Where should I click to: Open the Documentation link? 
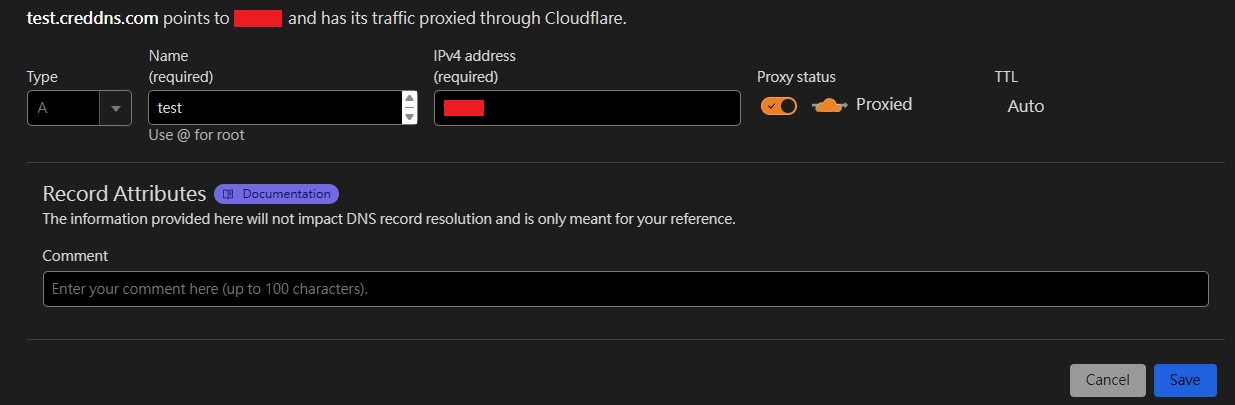(x=277, y=194)
